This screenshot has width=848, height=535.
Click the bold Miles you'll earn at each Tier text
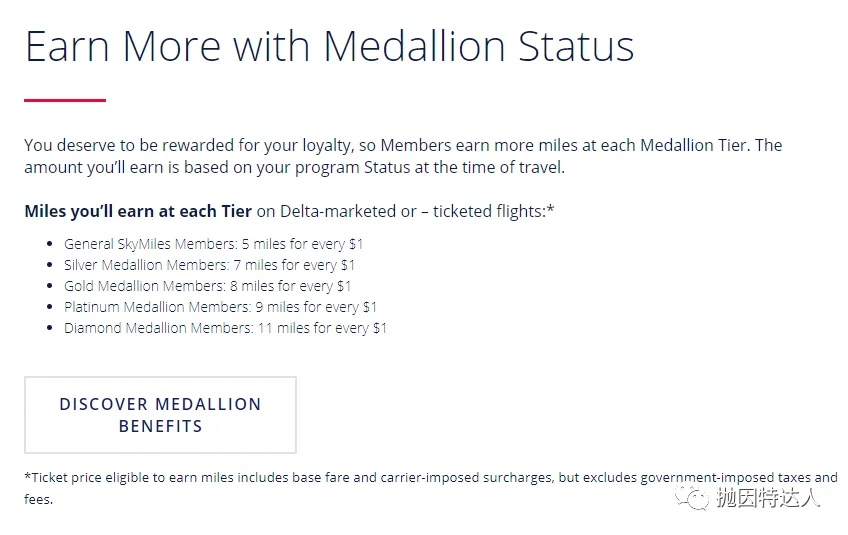point(138,212)
